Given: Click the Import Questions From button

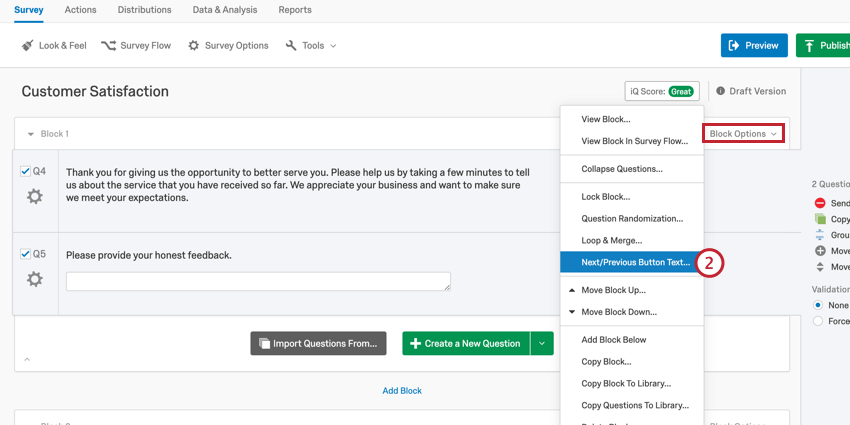Looking at the screenshot, I should pos(318,343).
